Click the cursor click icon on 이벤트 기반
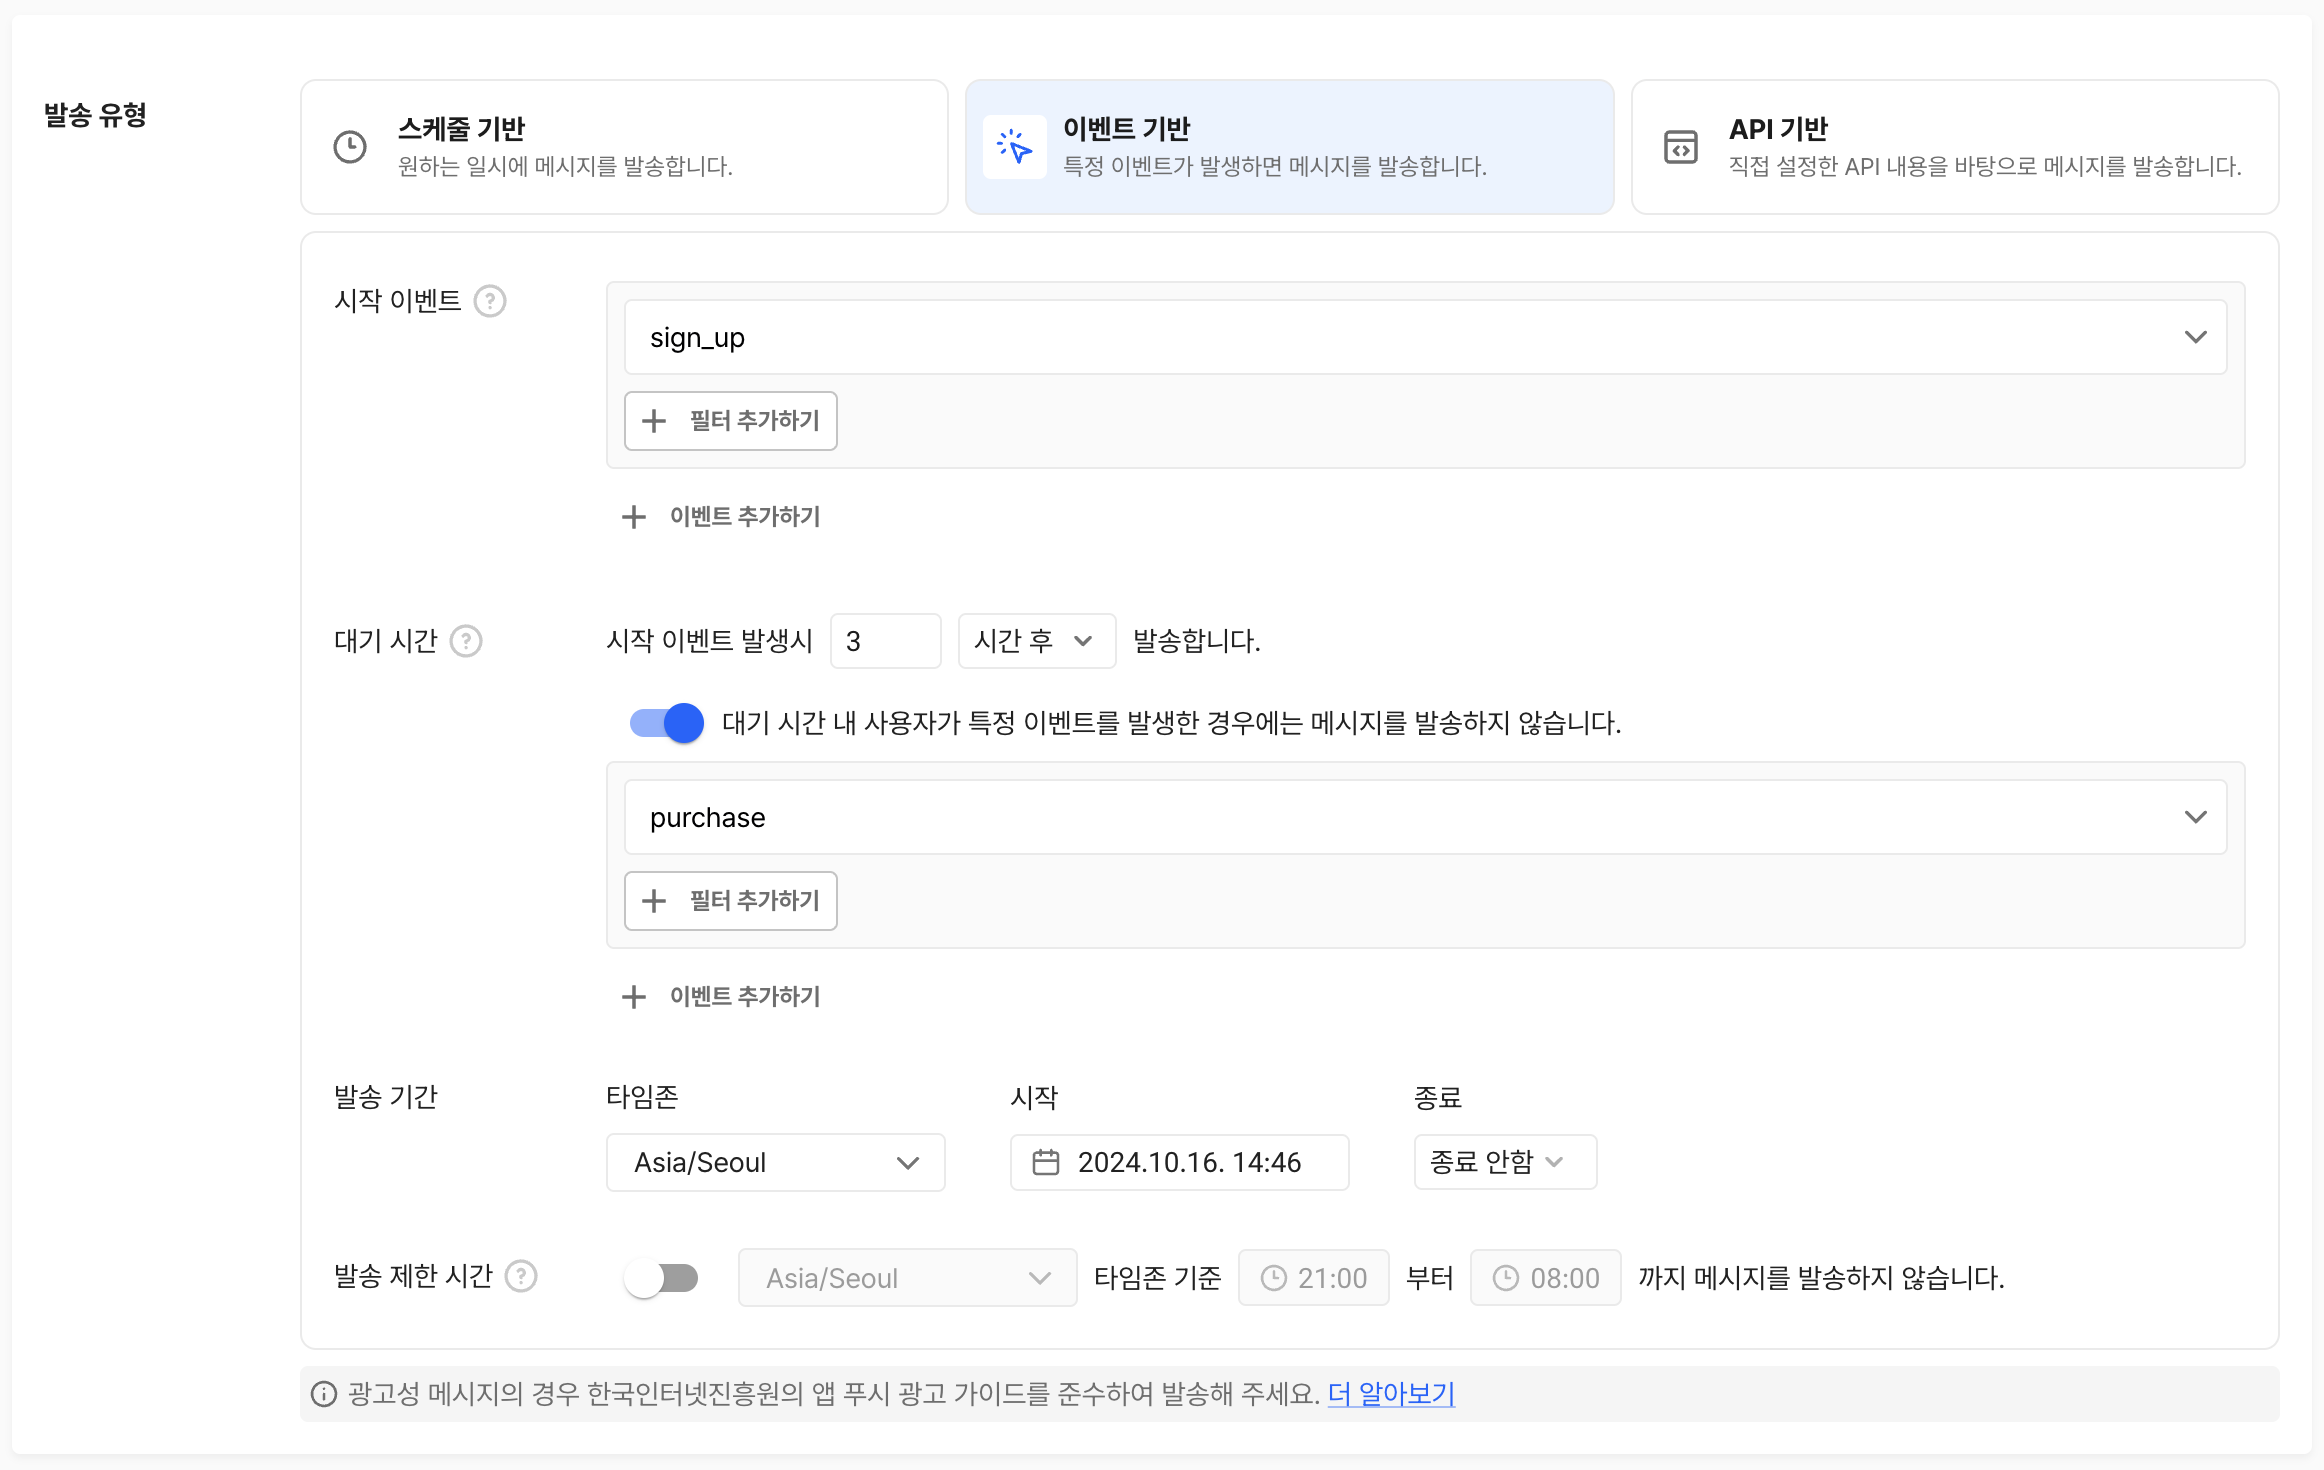The image size is (2324, 1470). 1015,147
